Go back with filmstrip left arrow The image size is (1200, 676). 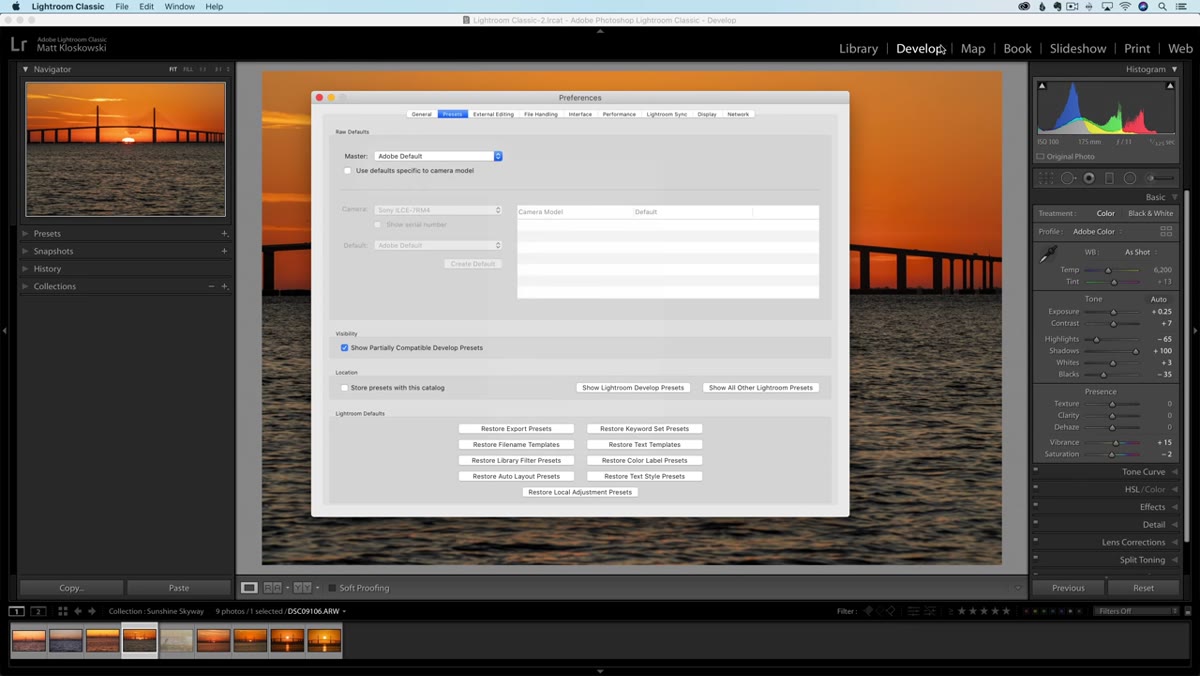coord(78,611)
